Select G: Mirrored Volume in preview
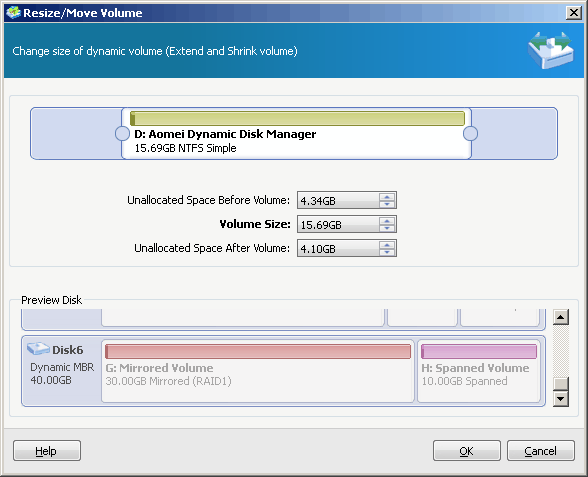The width and height of the screenshot is (588, 477). (x=258, y=371)
